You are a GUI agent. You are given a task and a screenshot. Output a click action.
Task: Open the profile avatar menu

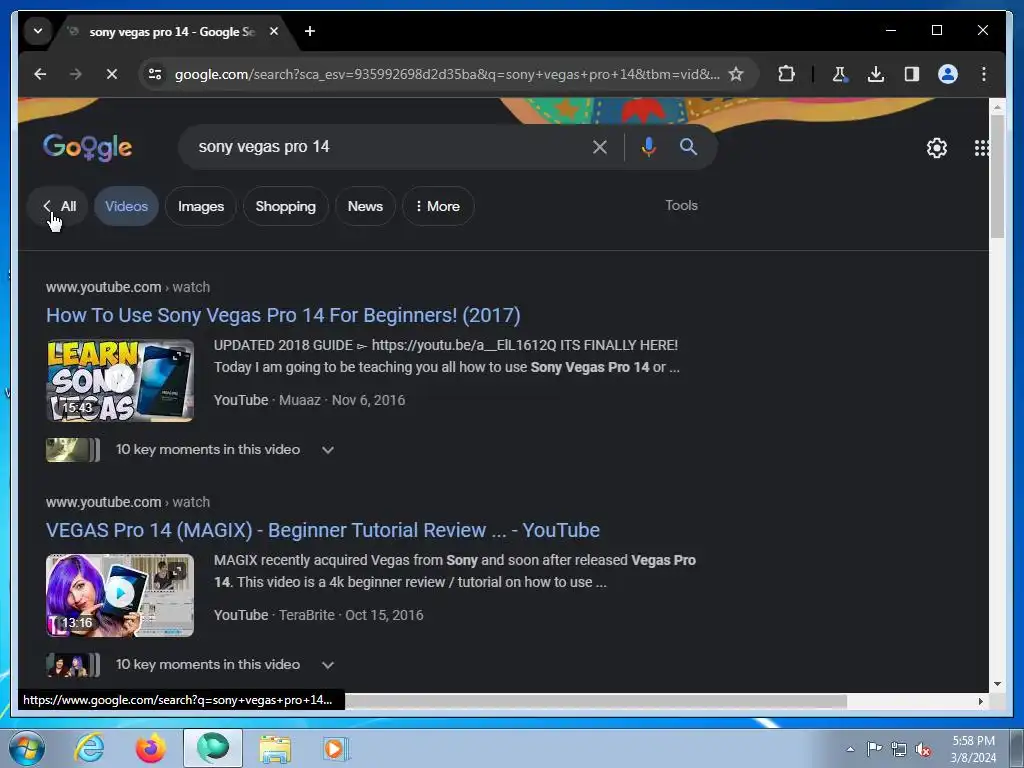point(948,74)
